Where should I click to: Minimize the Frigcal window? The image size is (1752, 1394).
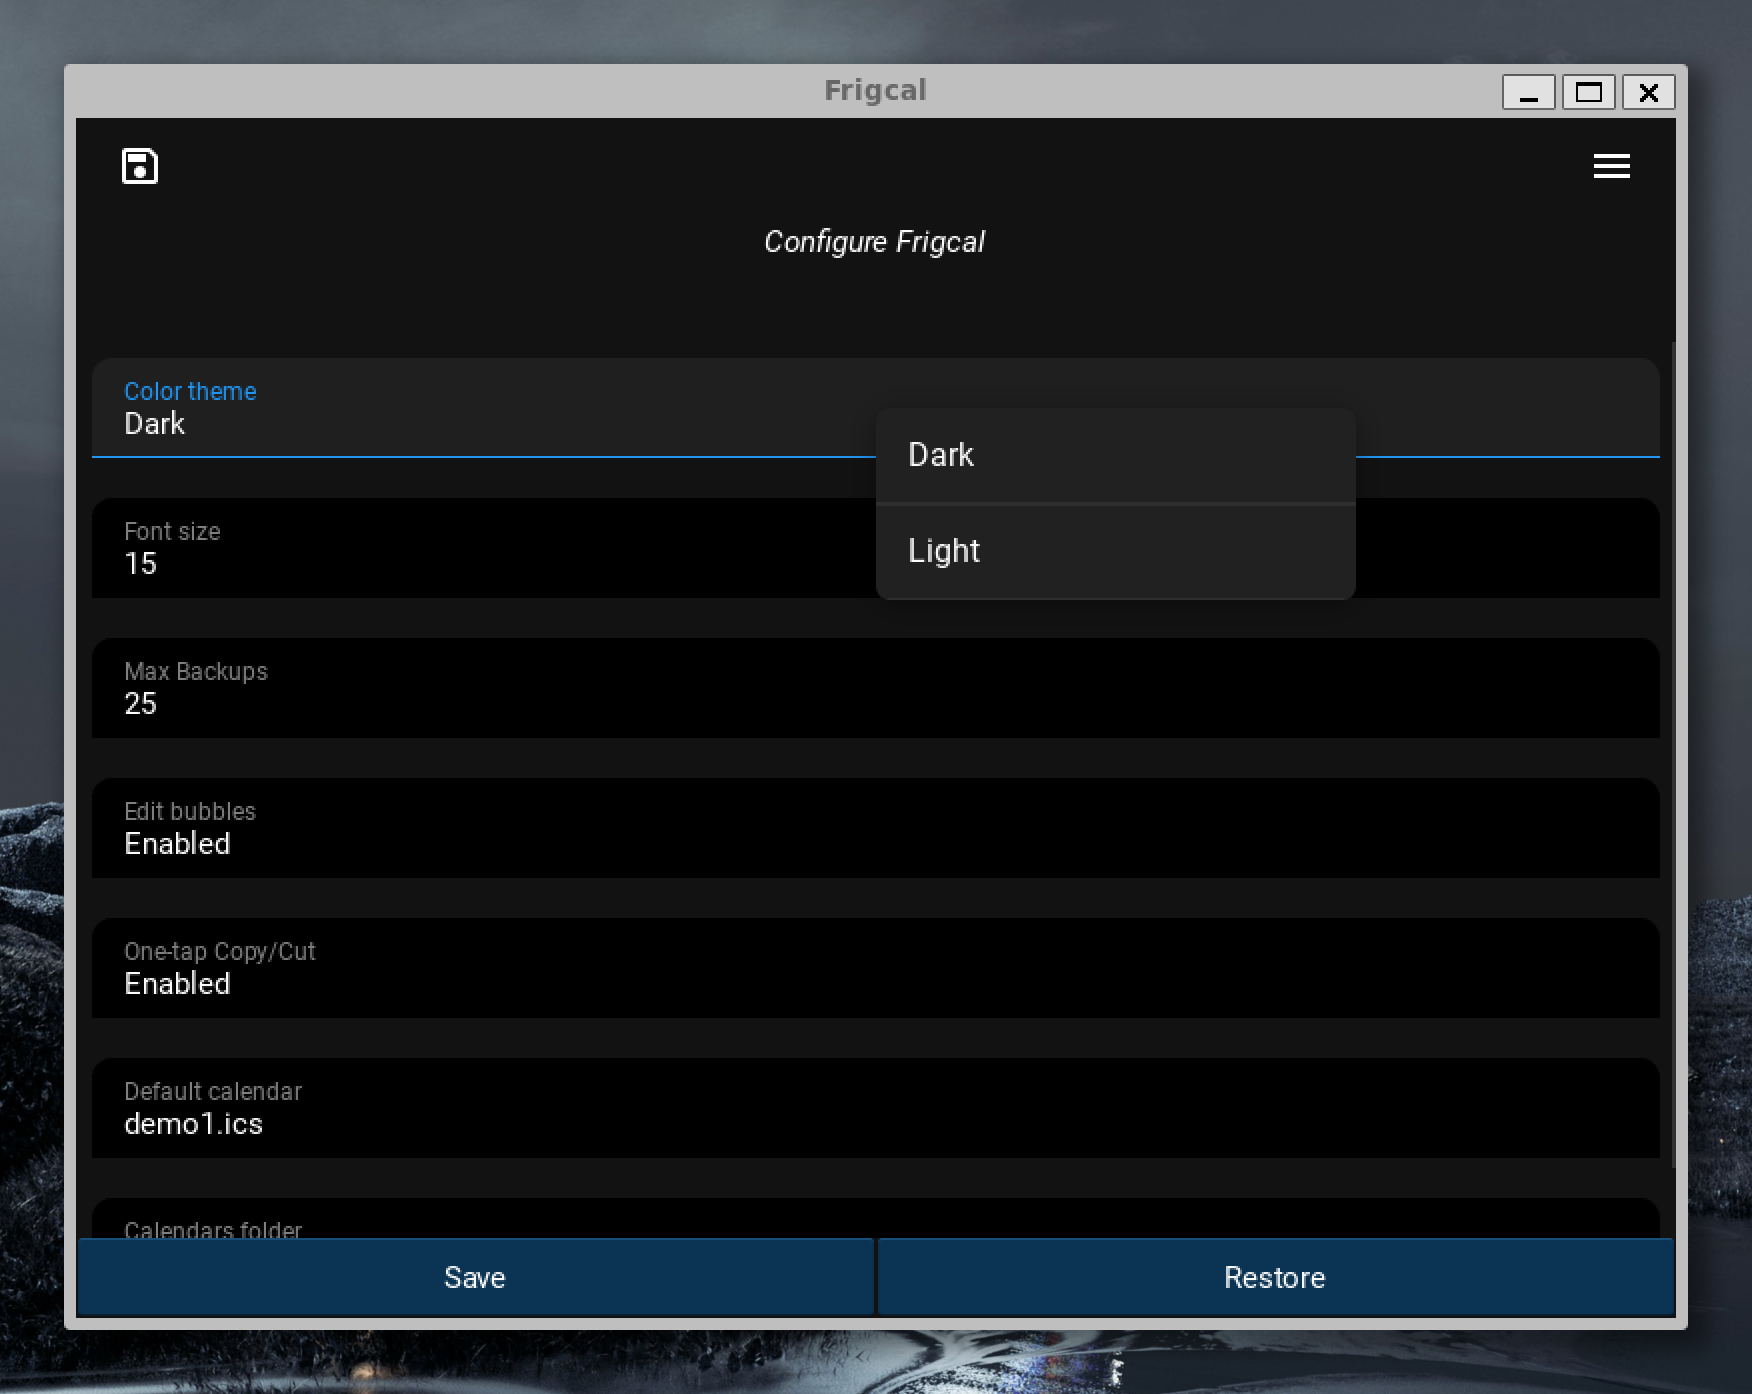click(1528, 92)
